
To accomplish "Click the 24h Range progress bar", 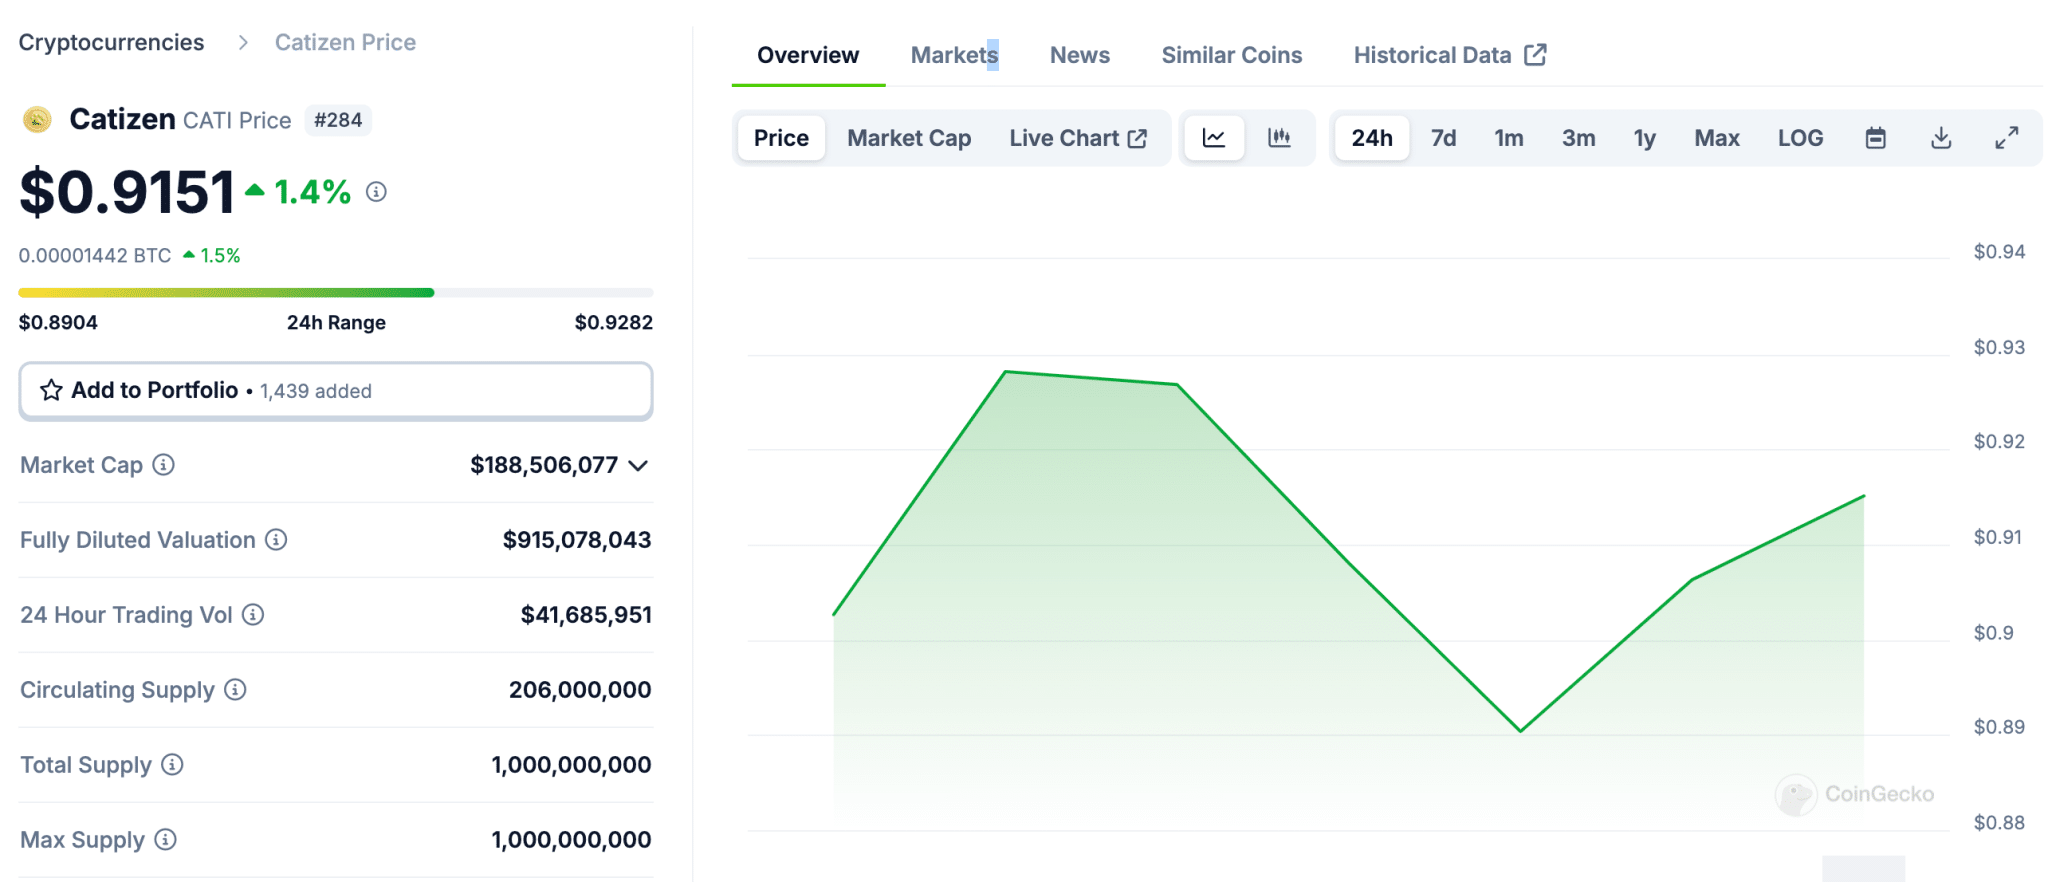I will (x=336, y=292).
